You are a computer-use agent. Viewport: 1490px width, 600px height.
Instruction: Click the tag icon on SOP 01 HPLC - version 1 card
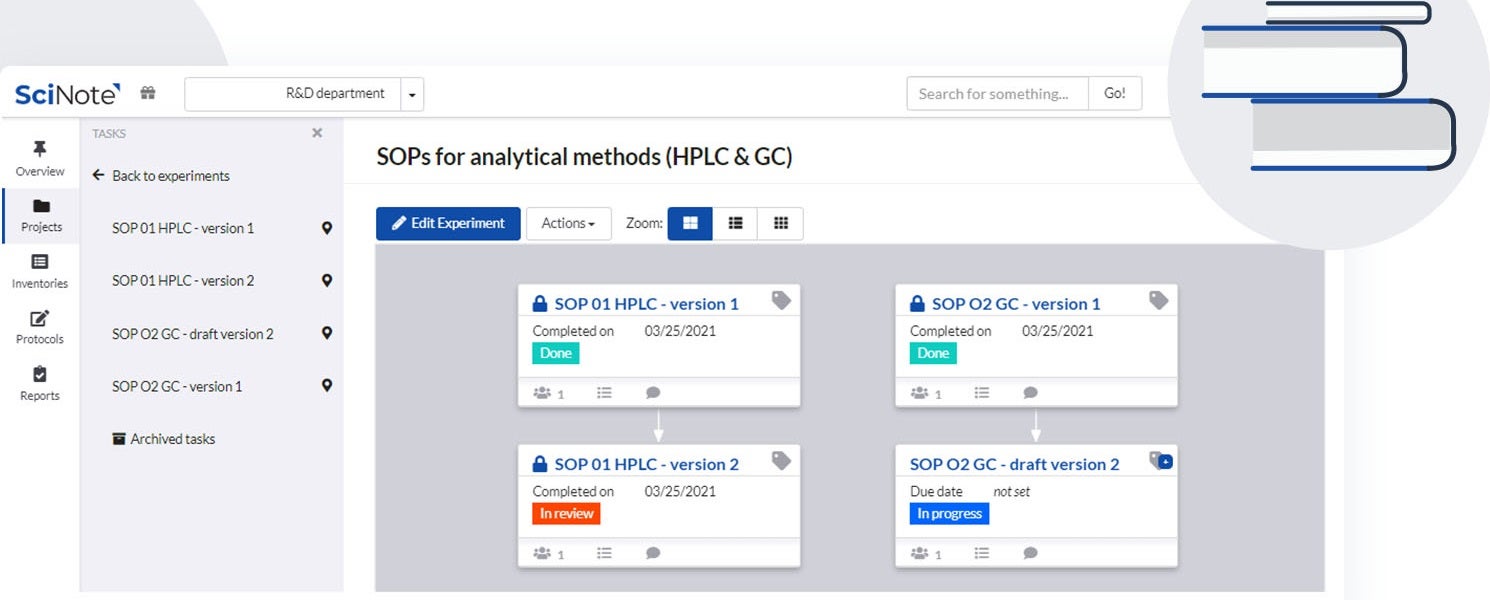tap(781, 300)
